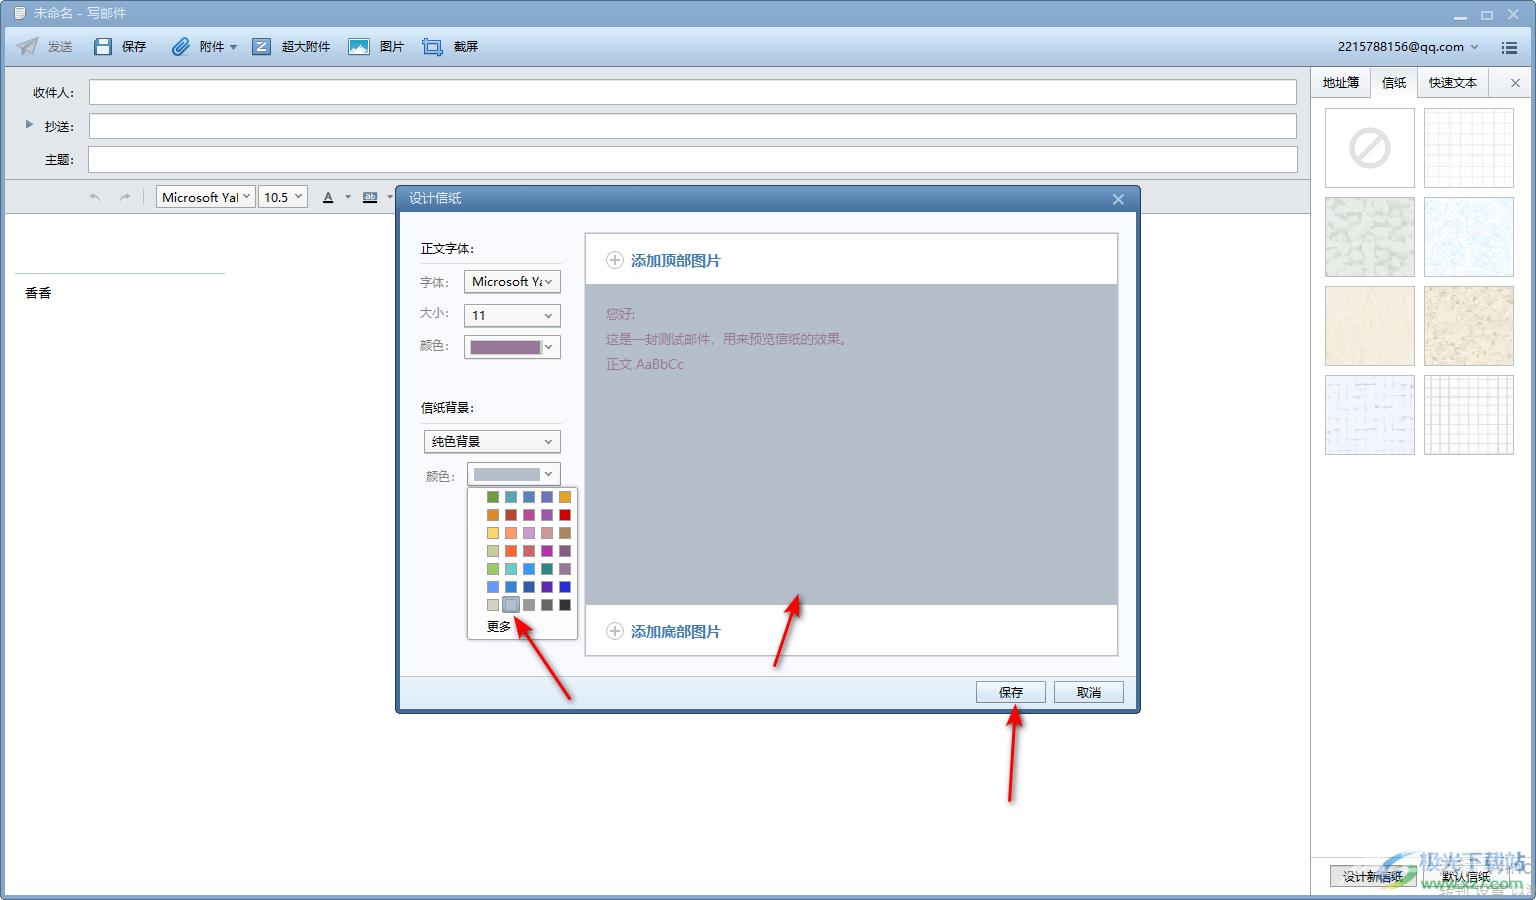Select the no-stationery (blank) thumbnail

point(1370,148)
